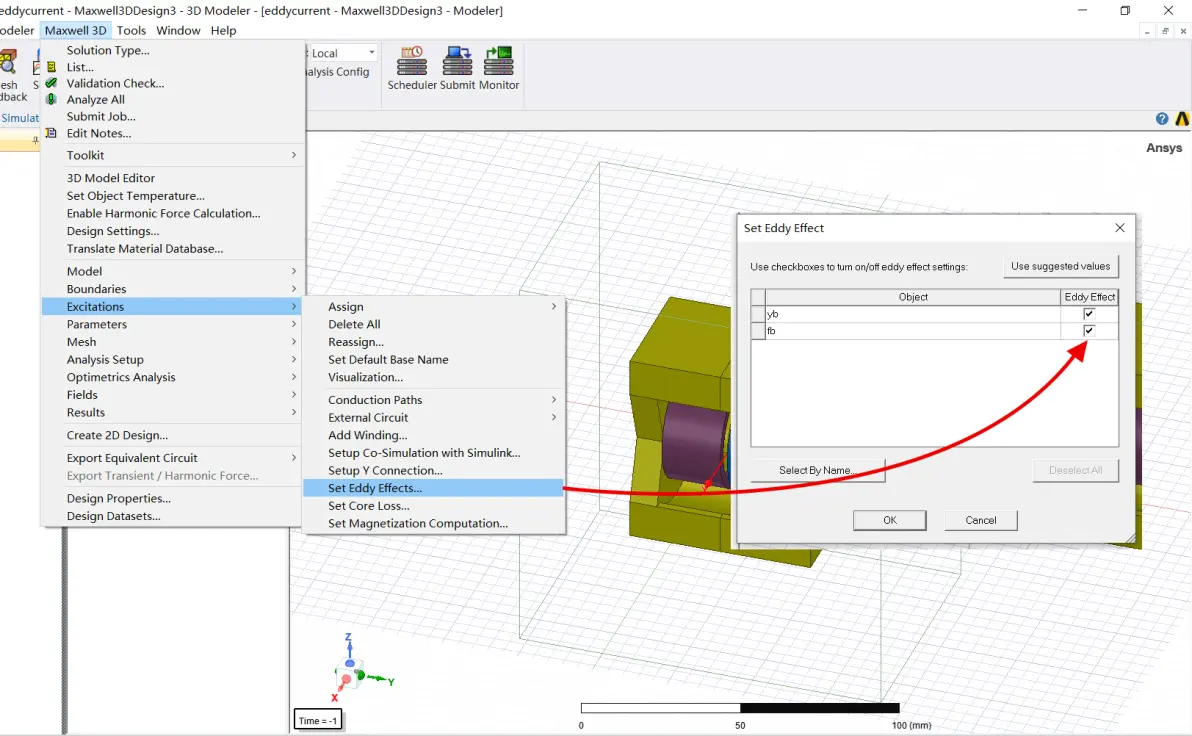Viewport: 1192px width, 736px height.
Task: Expand the Analysis Setup submenu
Action: click(293, 360)
